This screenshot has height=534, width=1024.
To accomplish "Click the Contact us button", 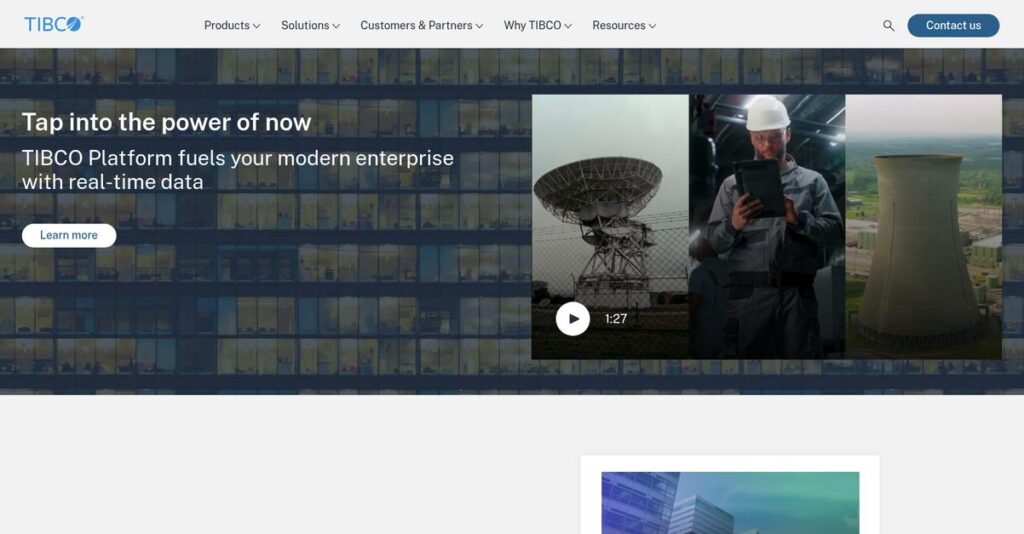I will tap(953, 25).
